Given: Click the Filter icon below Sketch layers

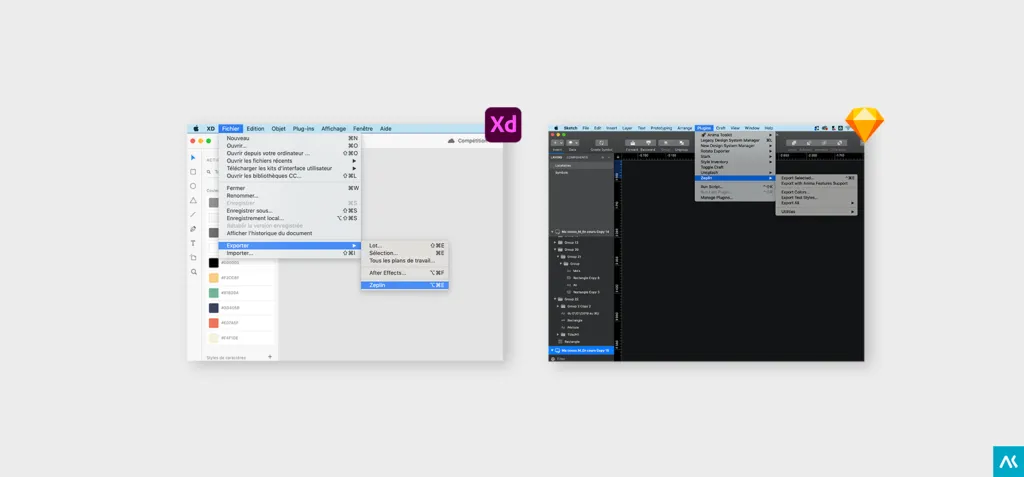Looking at the screenshot, I should pos(552,359).
